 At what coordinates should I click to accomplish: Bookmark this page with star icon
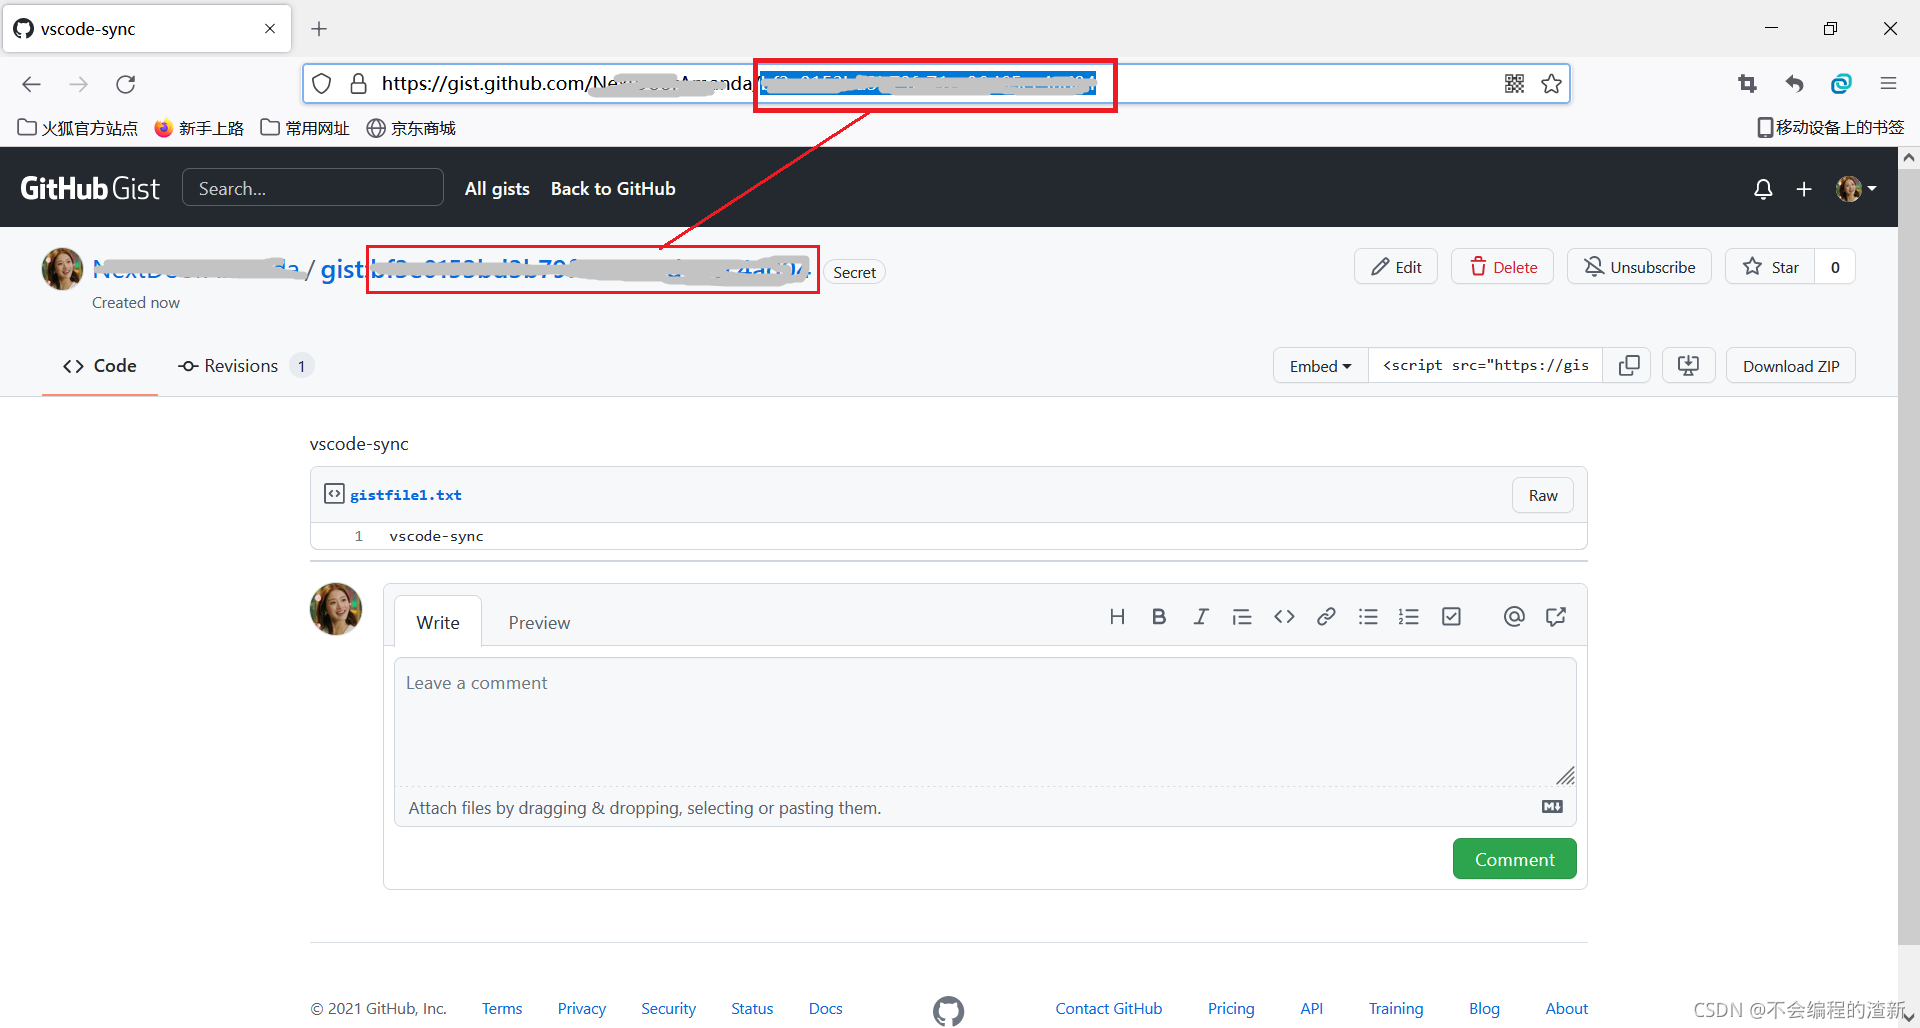point(1551,84)
